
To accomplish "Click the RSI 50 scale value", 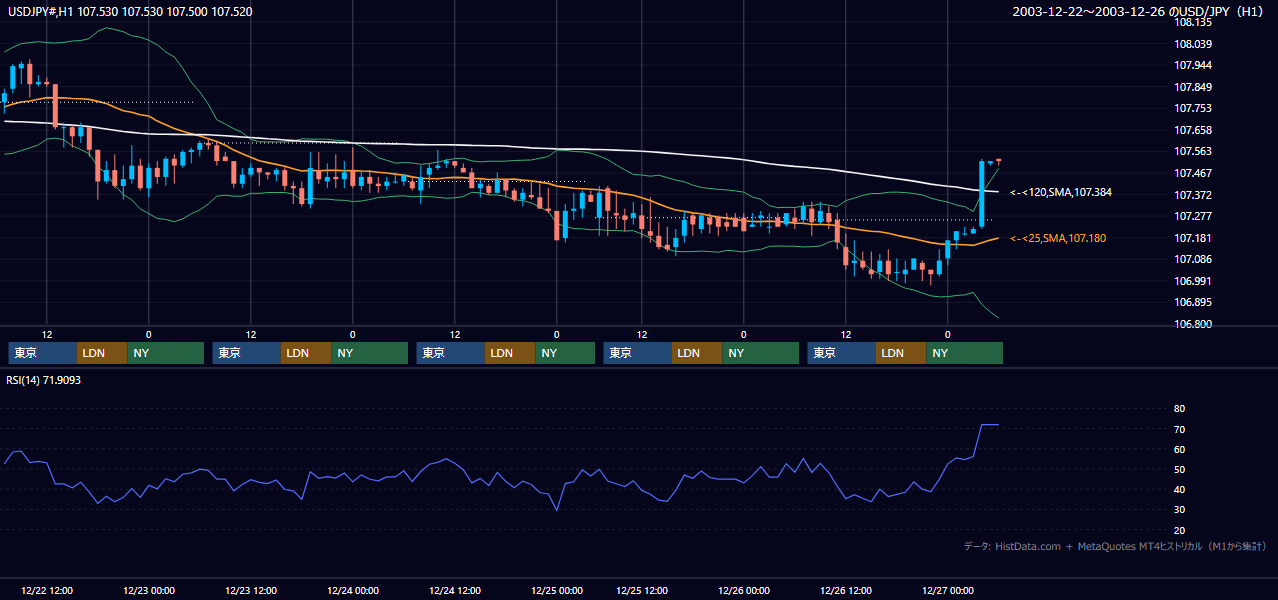I will (1180, 469).
